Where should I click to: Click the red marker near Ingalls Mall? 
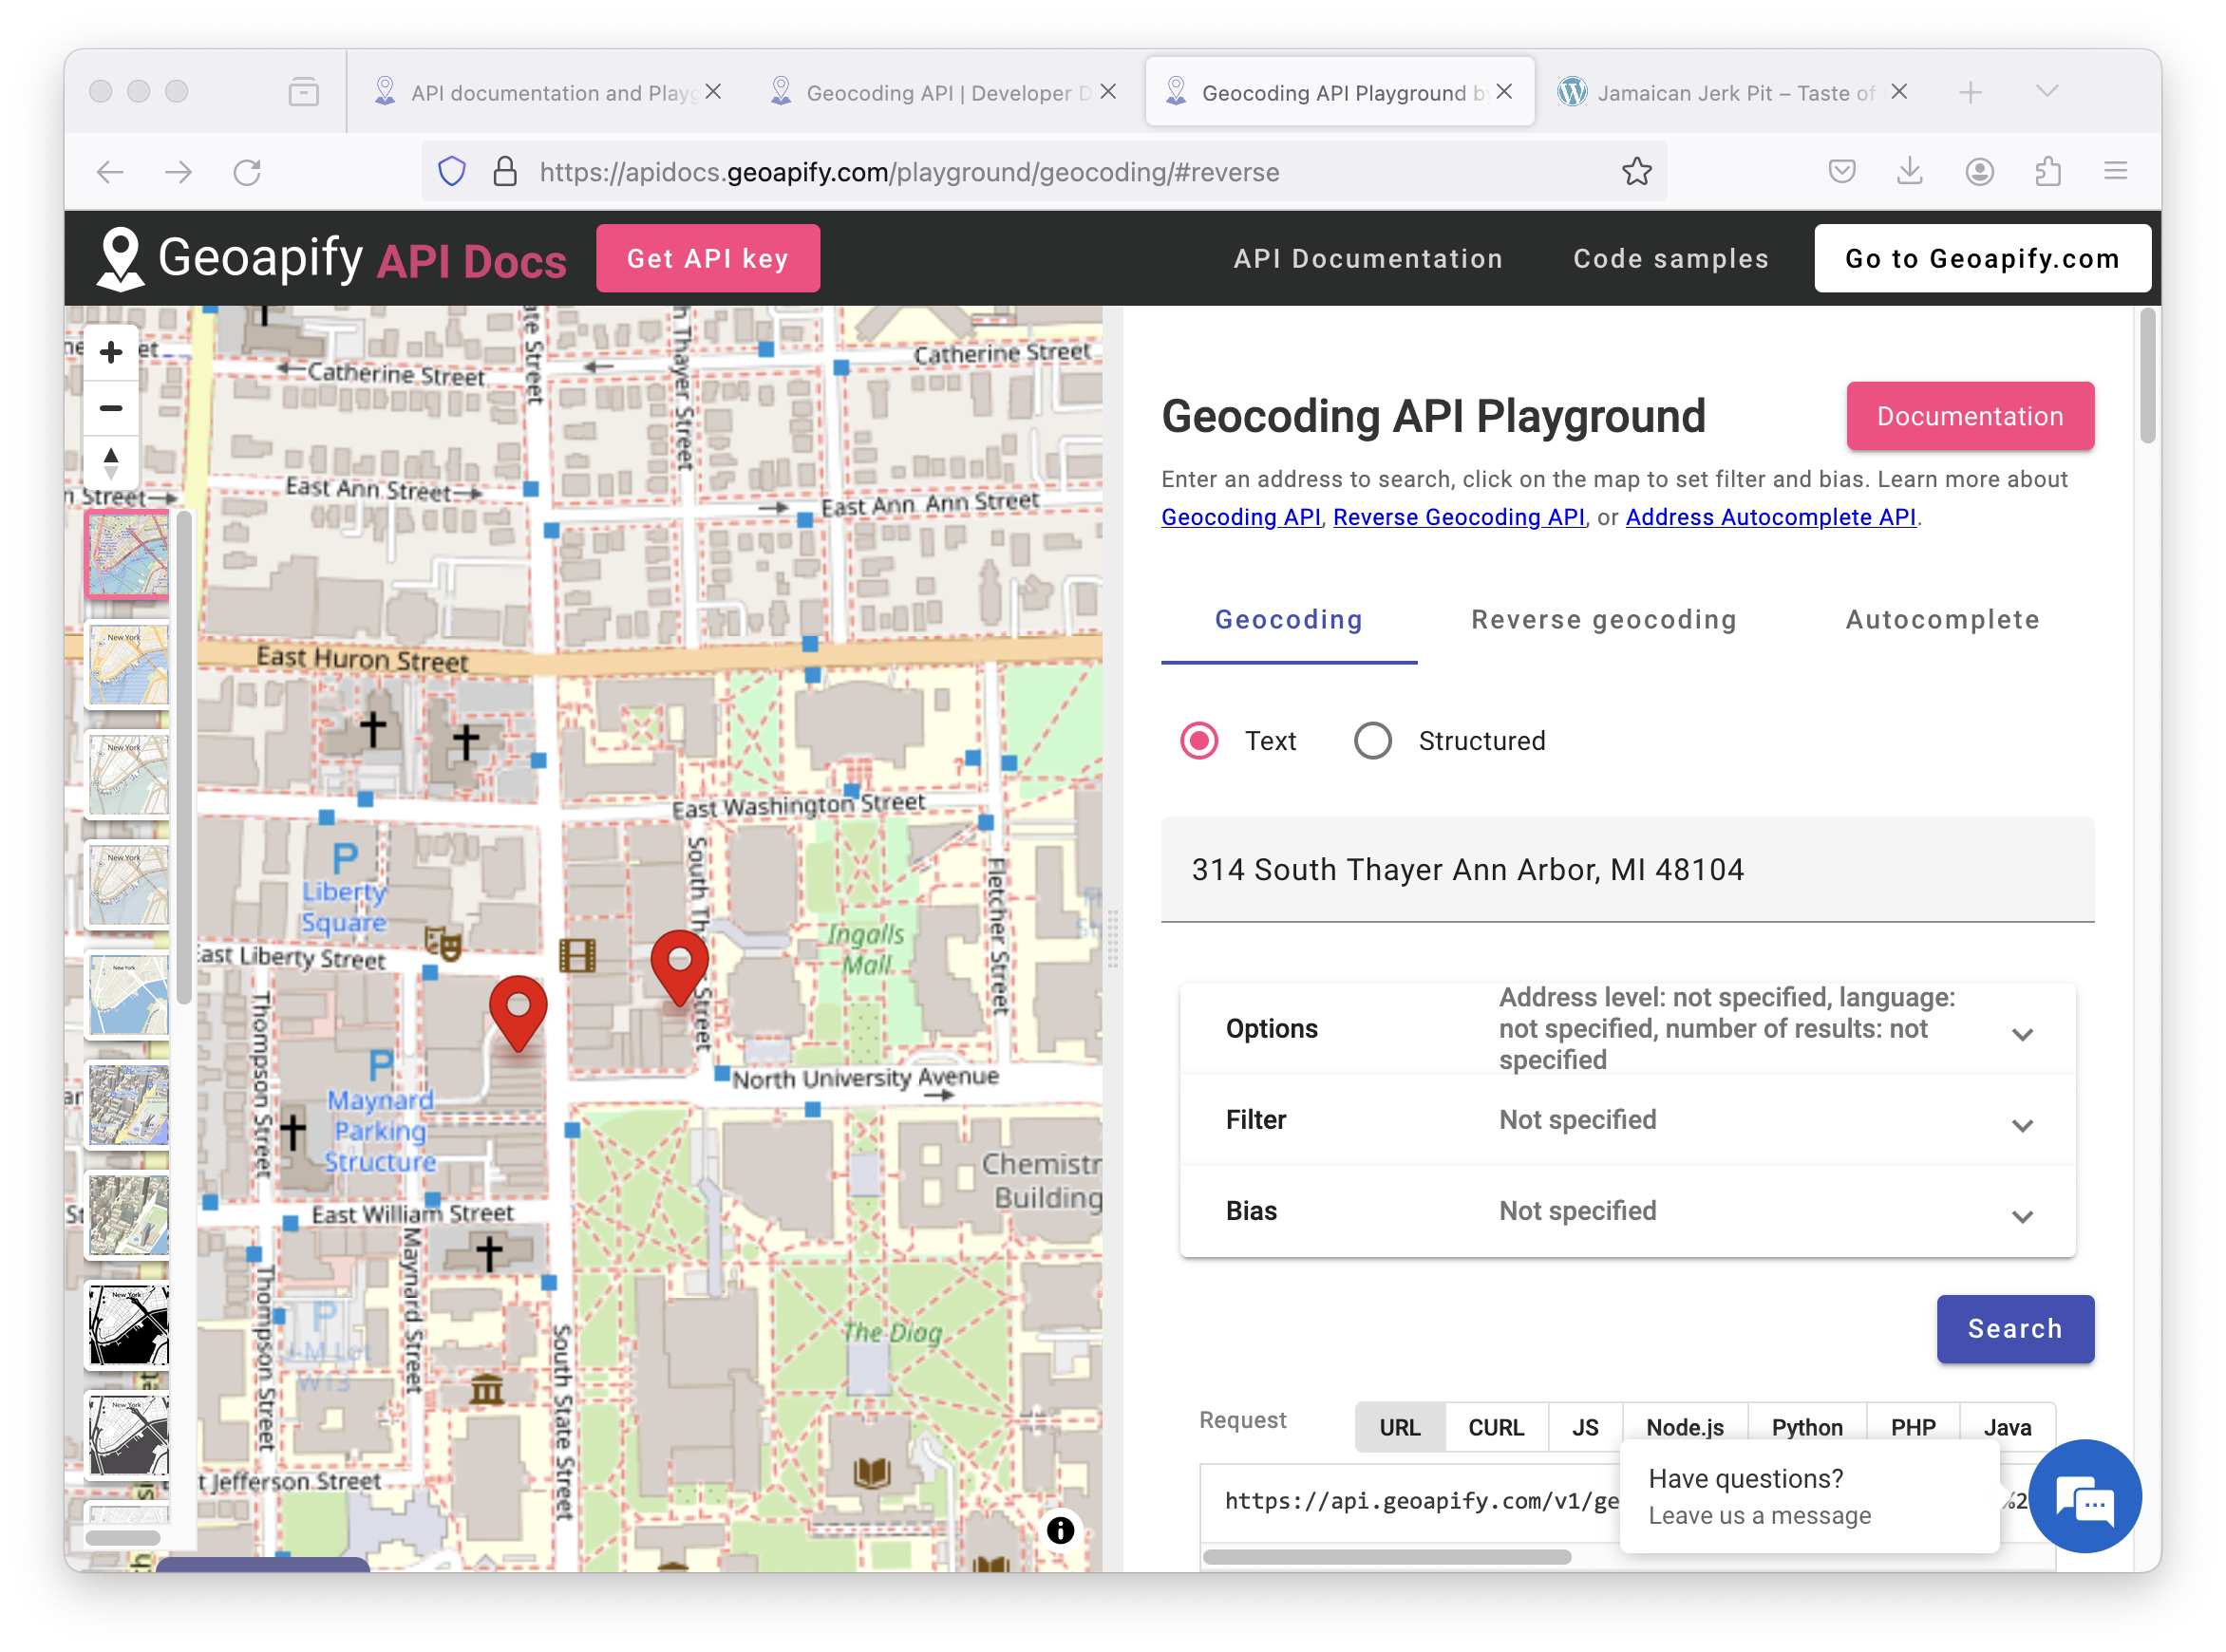pyautogui.click(x=679, y=967)
